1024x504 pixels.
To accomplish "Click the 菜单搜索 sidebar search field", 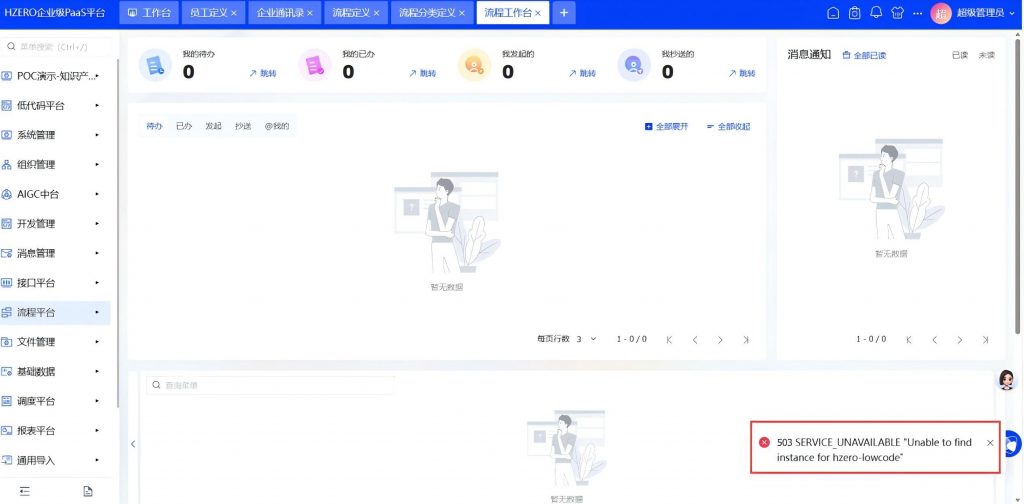I will coord(58,46).
